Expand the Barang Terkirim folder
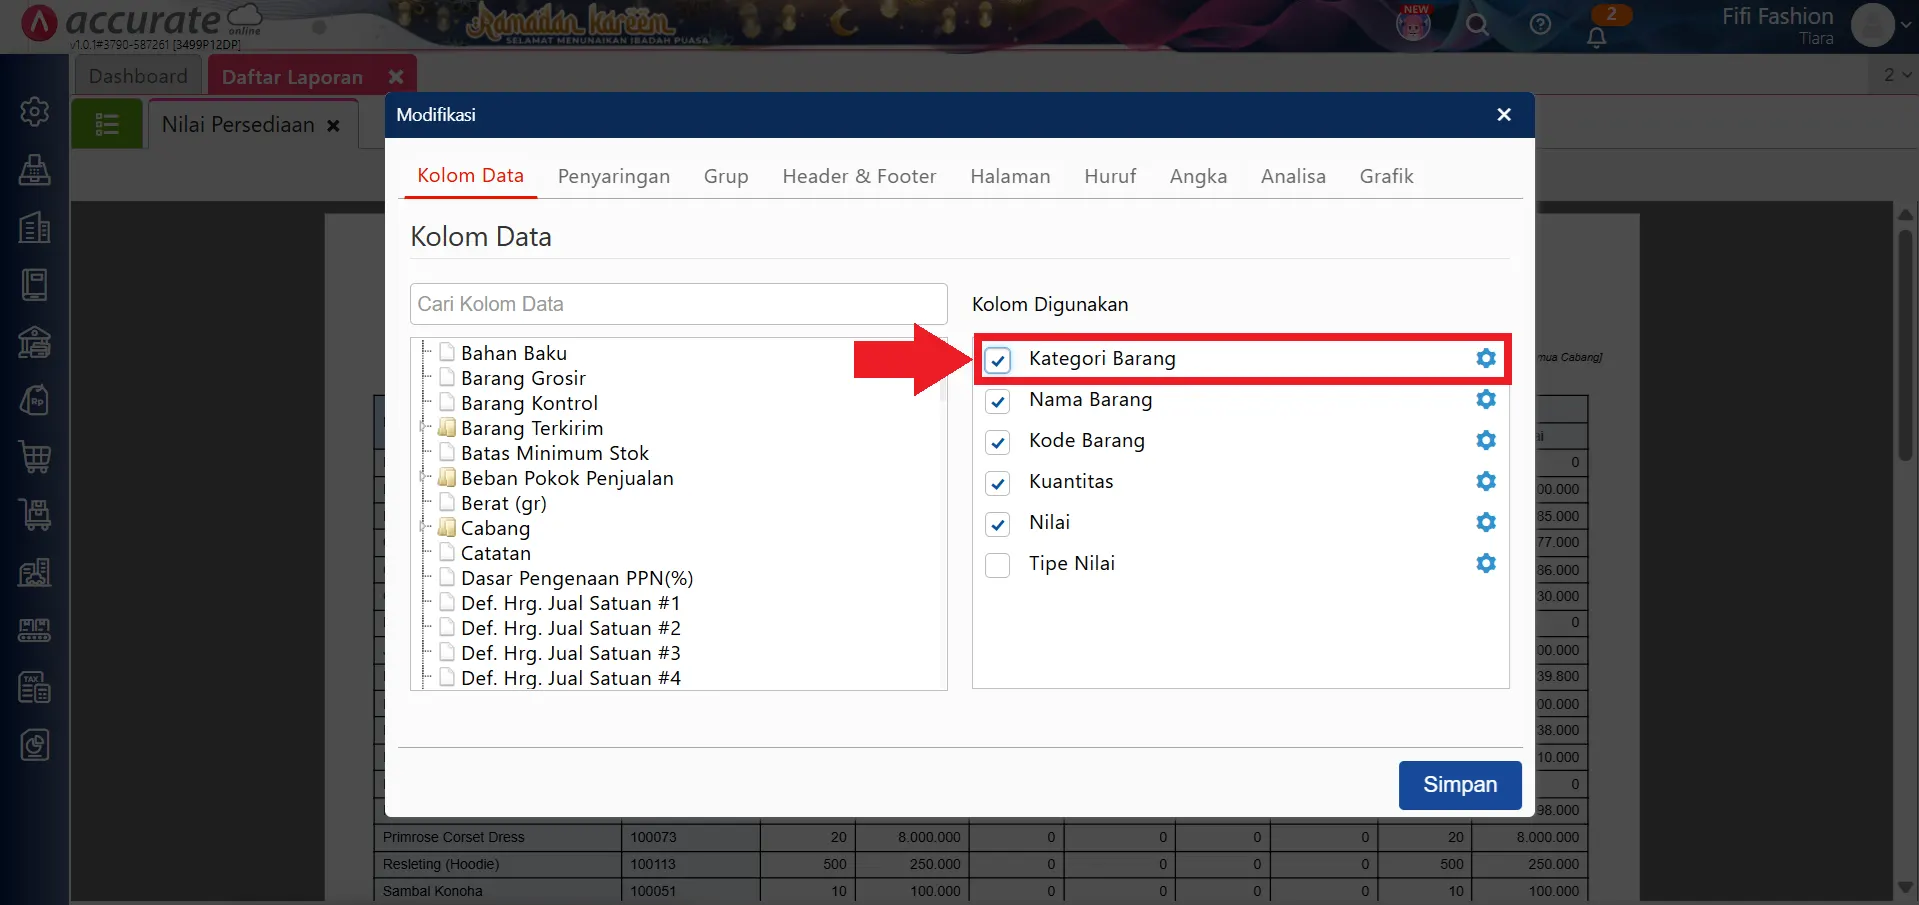Screen dimensions: 1919x905 pos(426,428)
